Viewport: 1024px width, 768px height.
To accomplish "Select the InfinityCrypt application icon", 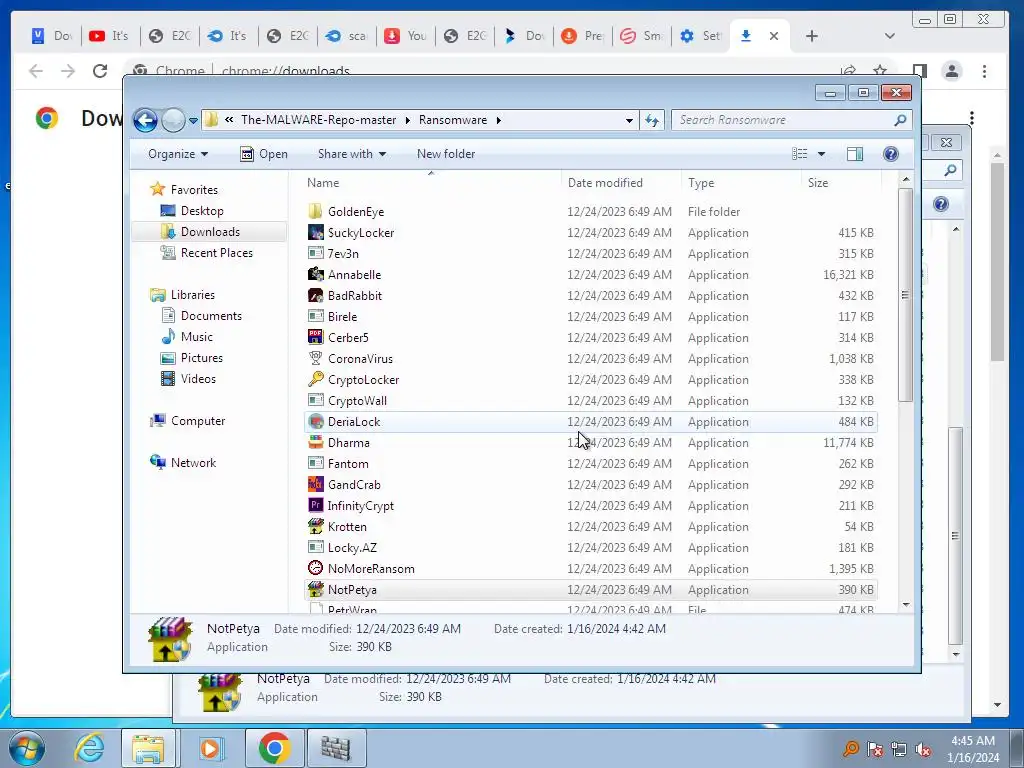I will pyautogui.click(x=315, y=505).
